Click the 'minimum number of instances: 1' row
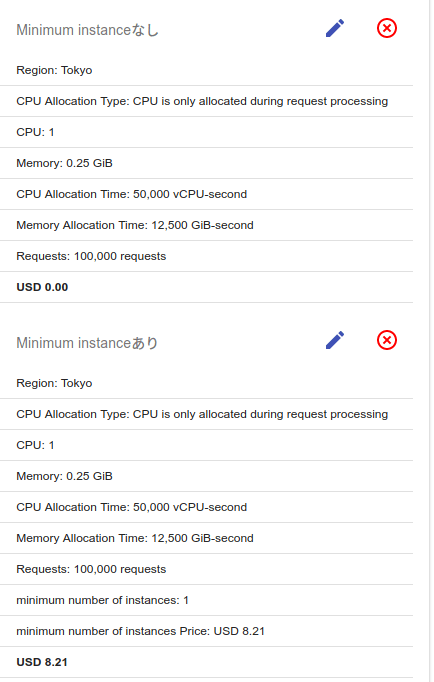Screen dimensions: 434x682 (206, 600)
